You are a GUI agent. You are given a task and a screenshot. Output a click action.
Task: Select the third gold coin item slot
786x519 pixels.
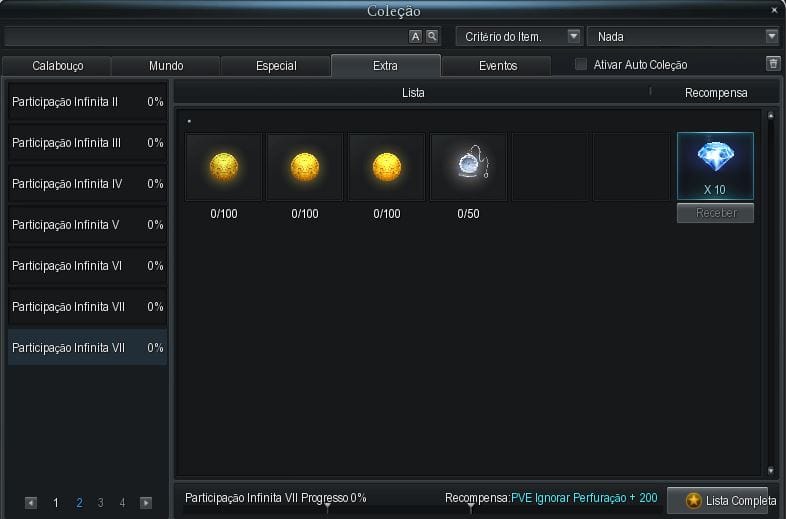(x=387, y=167)
